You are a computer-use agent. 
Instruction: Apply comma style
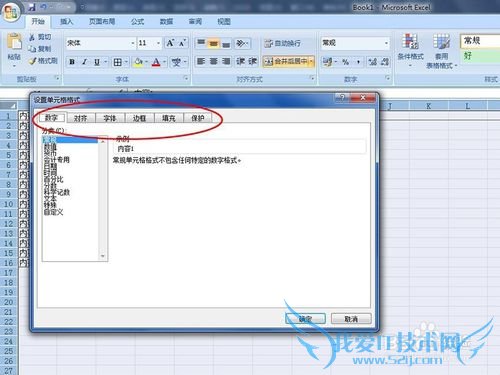(358, 62)
